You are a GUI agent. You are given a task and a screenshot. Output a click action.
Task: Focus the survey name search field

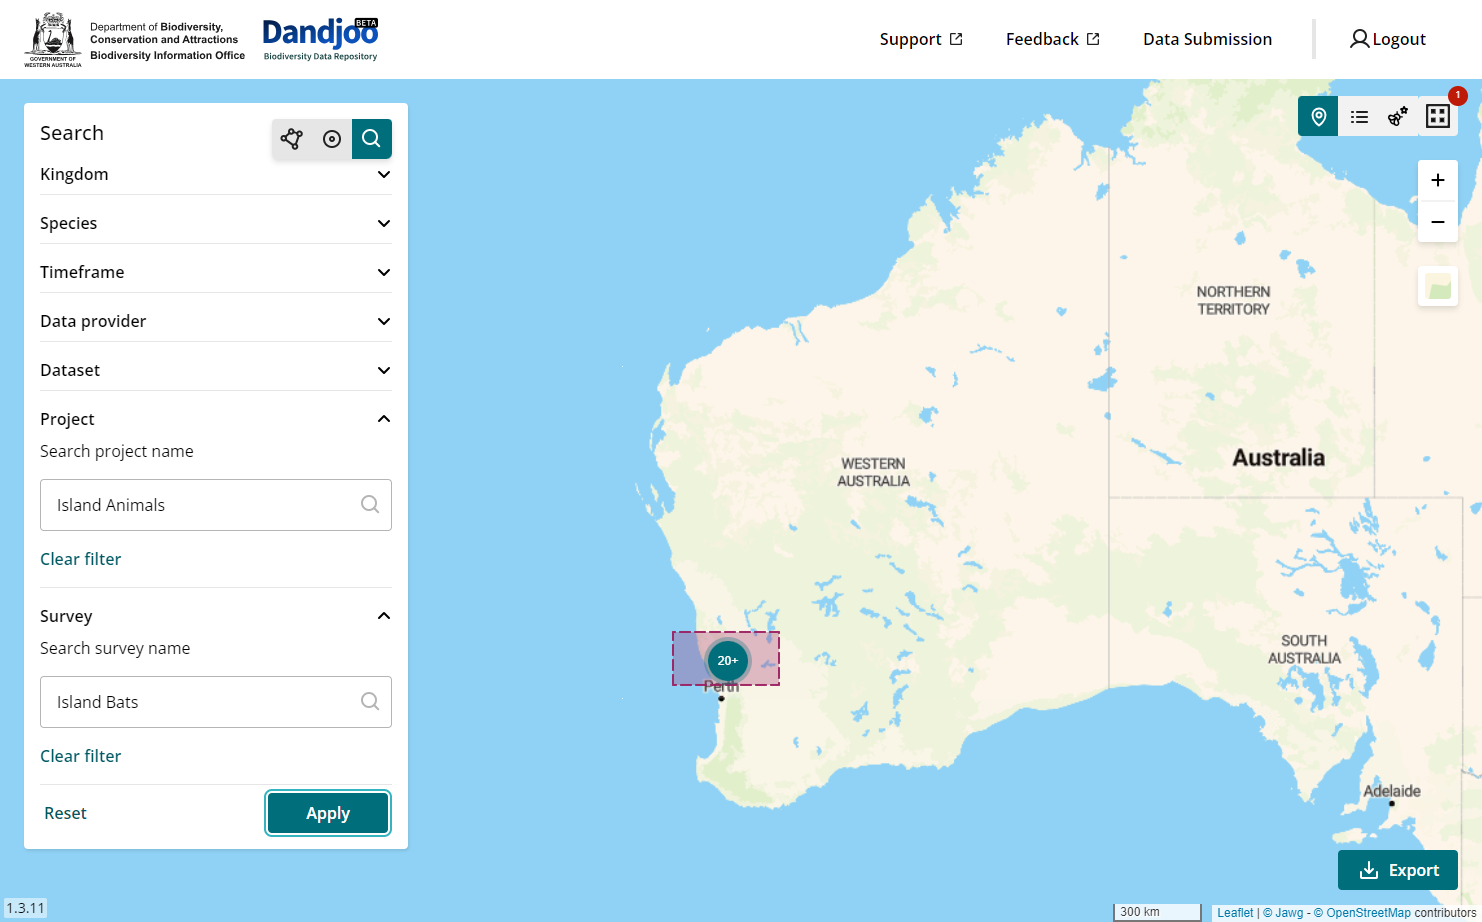tap(216, 702)
